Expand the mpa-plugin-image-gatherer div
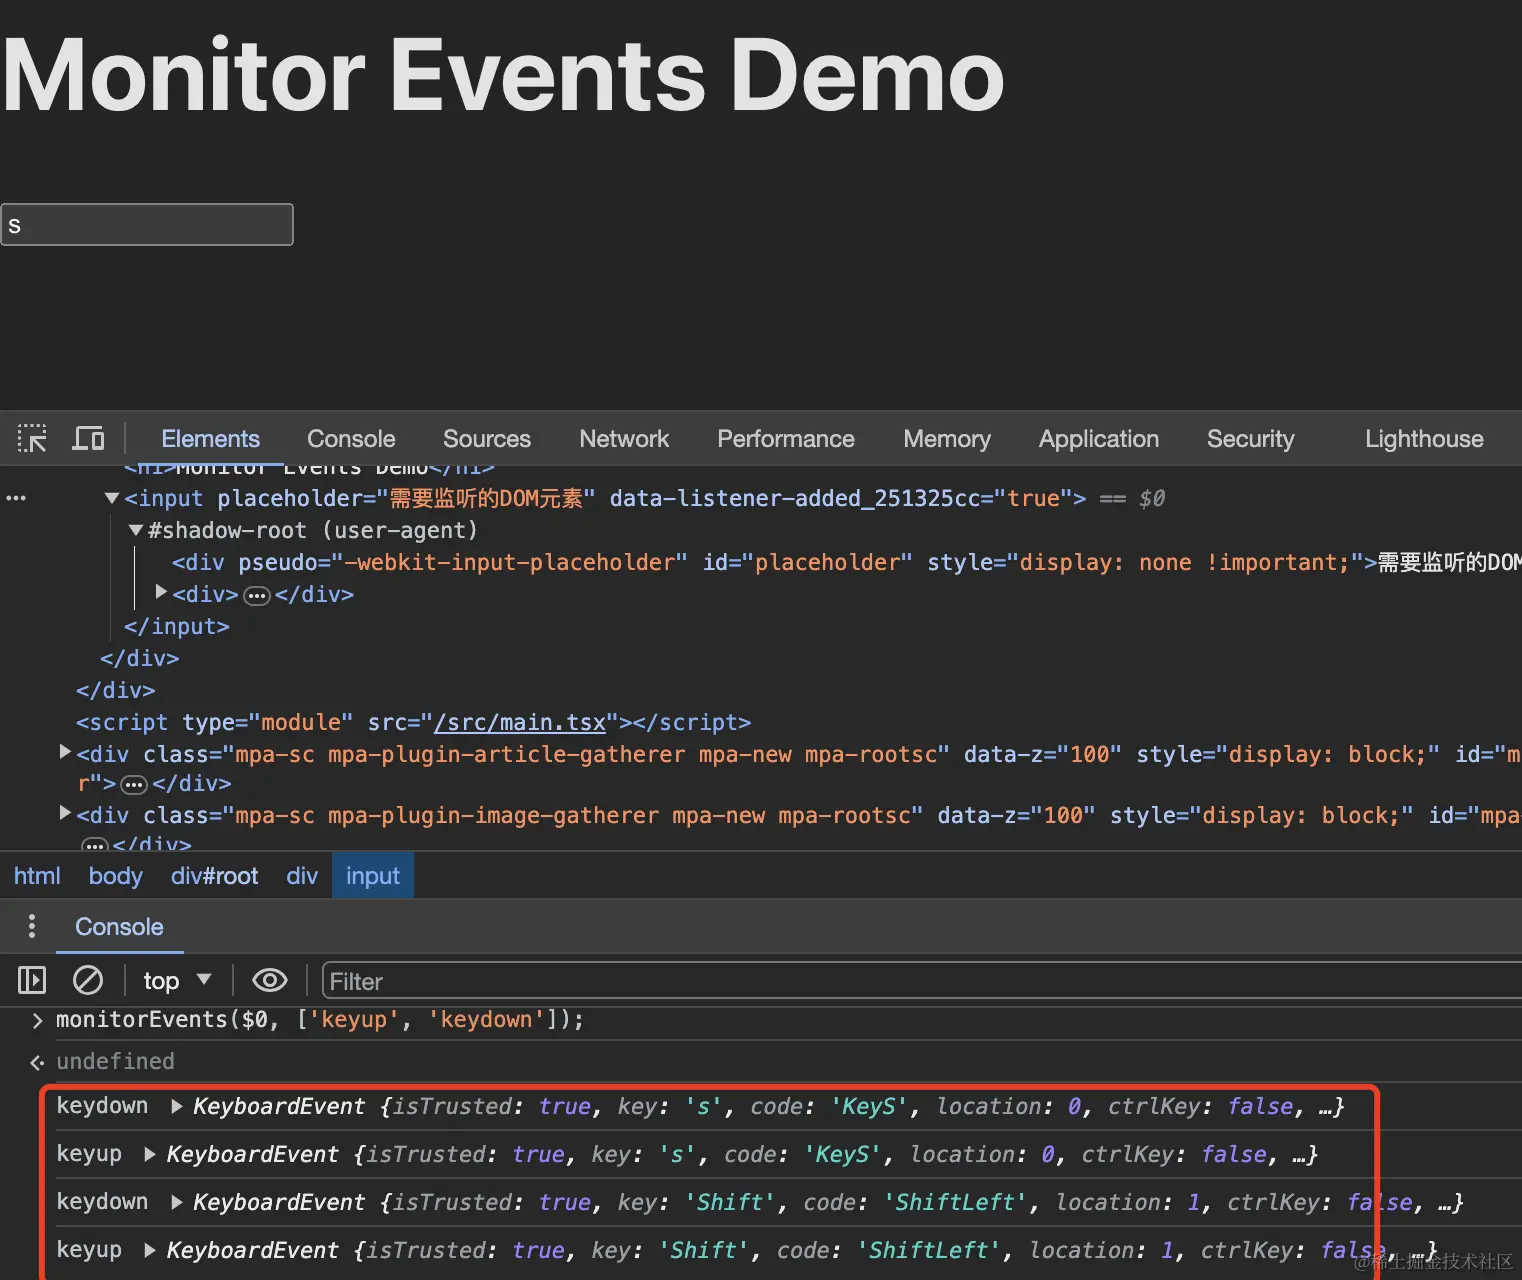This screenshot has height=1280, width=1522. [x=65, y=813]
